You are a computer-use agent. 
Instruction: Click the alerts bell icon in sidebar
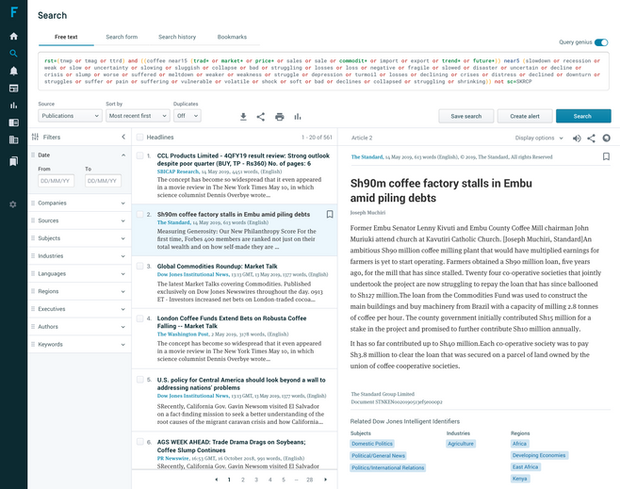(13, 71)
